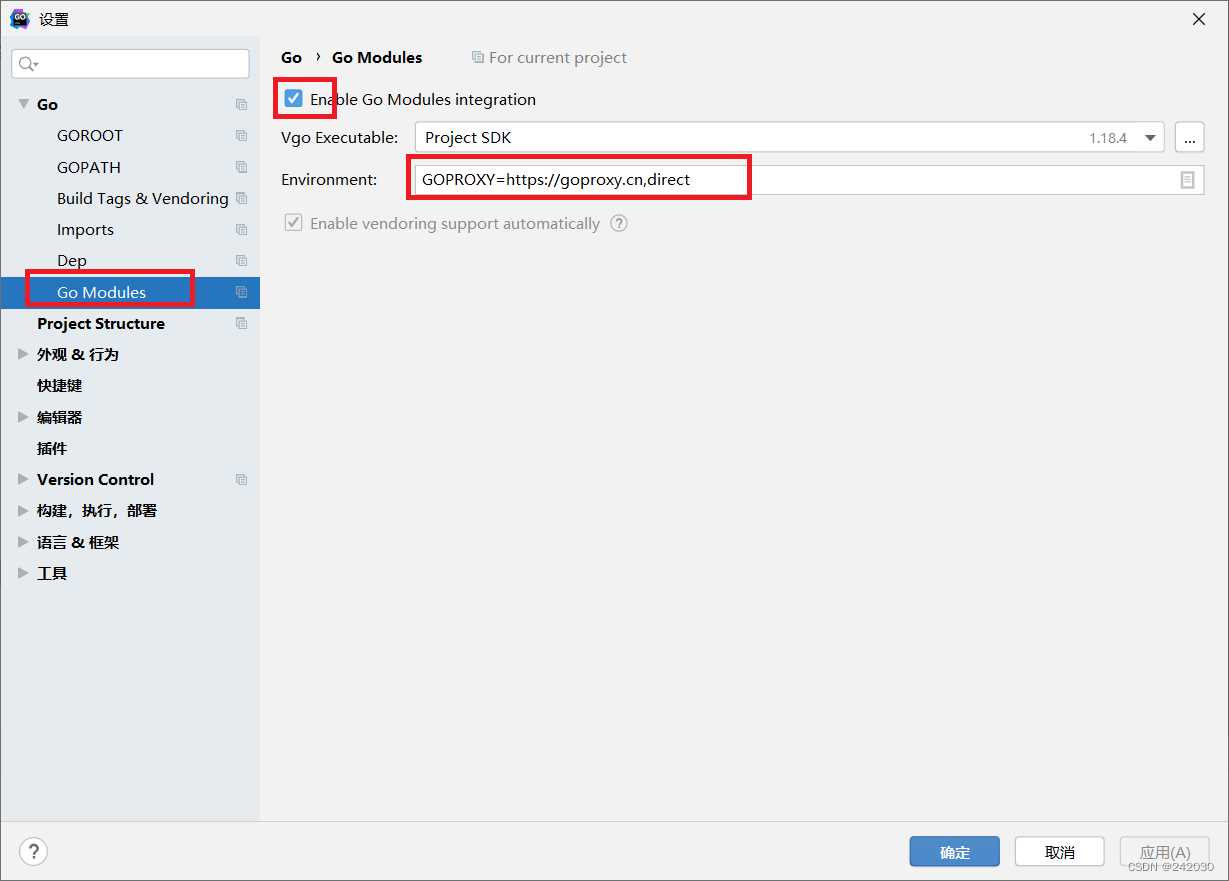Open Project Structure settings
The image size is (1229, 881).
pyautogui.click(x=101, y=323)
